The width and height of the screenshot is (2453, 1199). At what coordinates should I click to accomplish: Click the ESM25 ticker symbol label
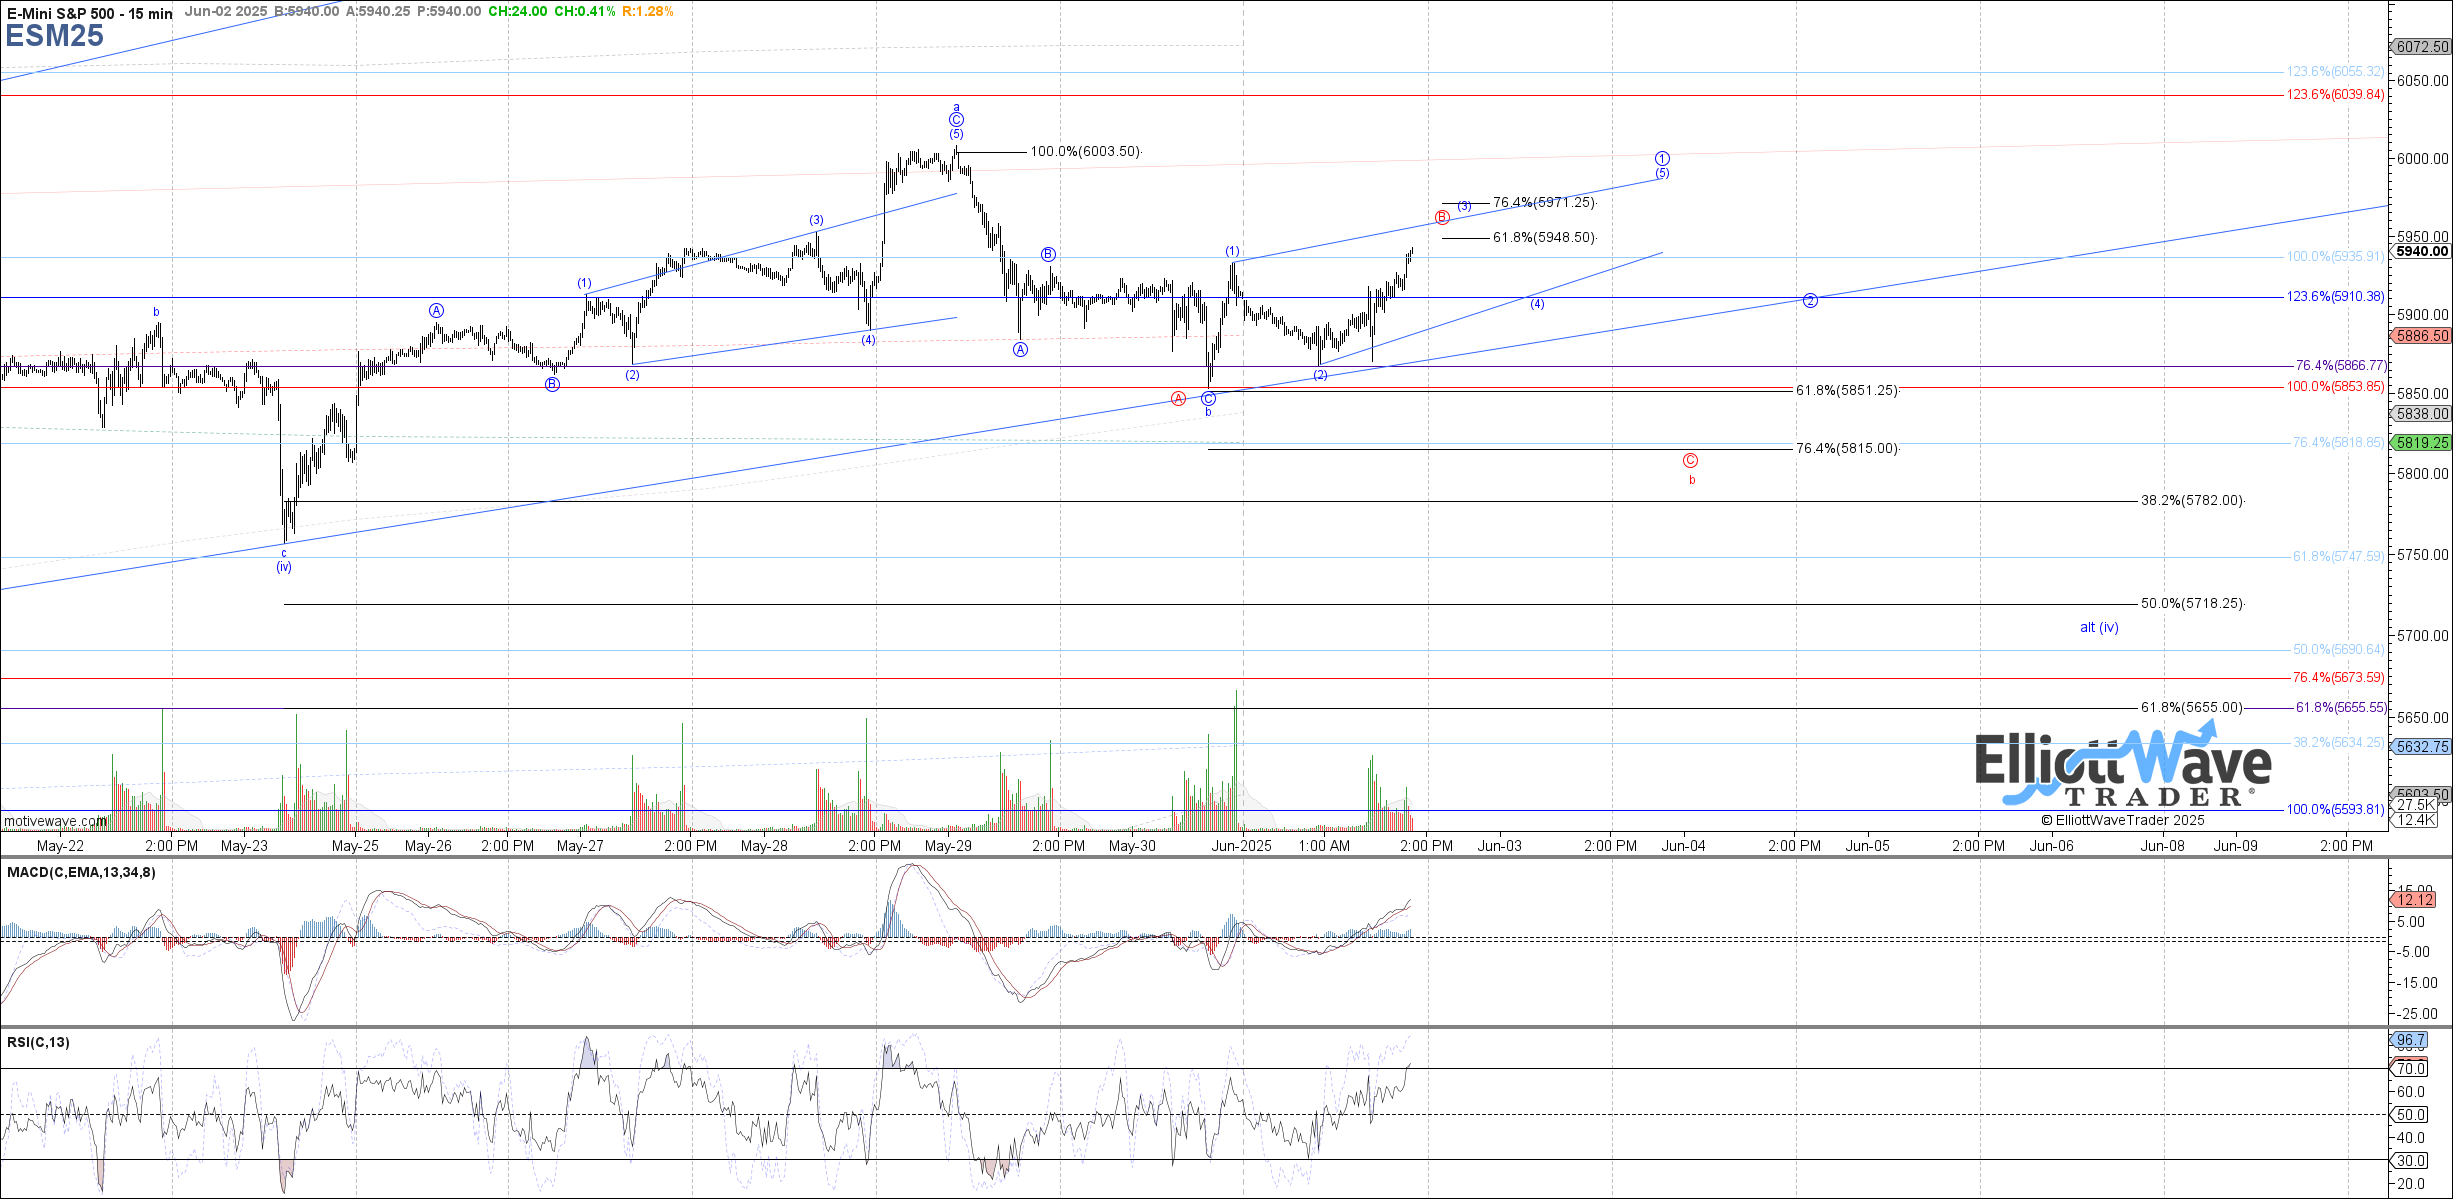click(55, 36)
